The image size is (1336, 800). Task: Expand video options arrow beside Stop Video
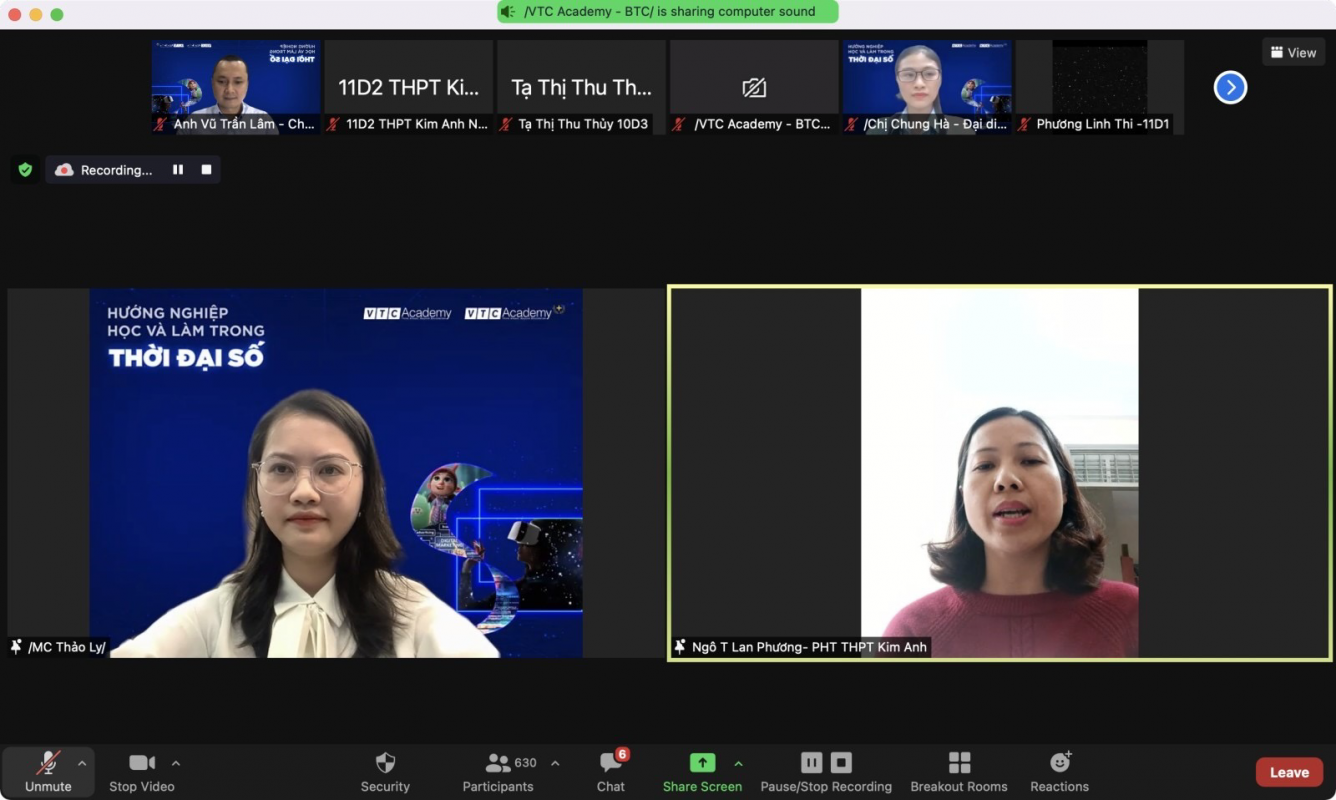click(x=176, y=763)
